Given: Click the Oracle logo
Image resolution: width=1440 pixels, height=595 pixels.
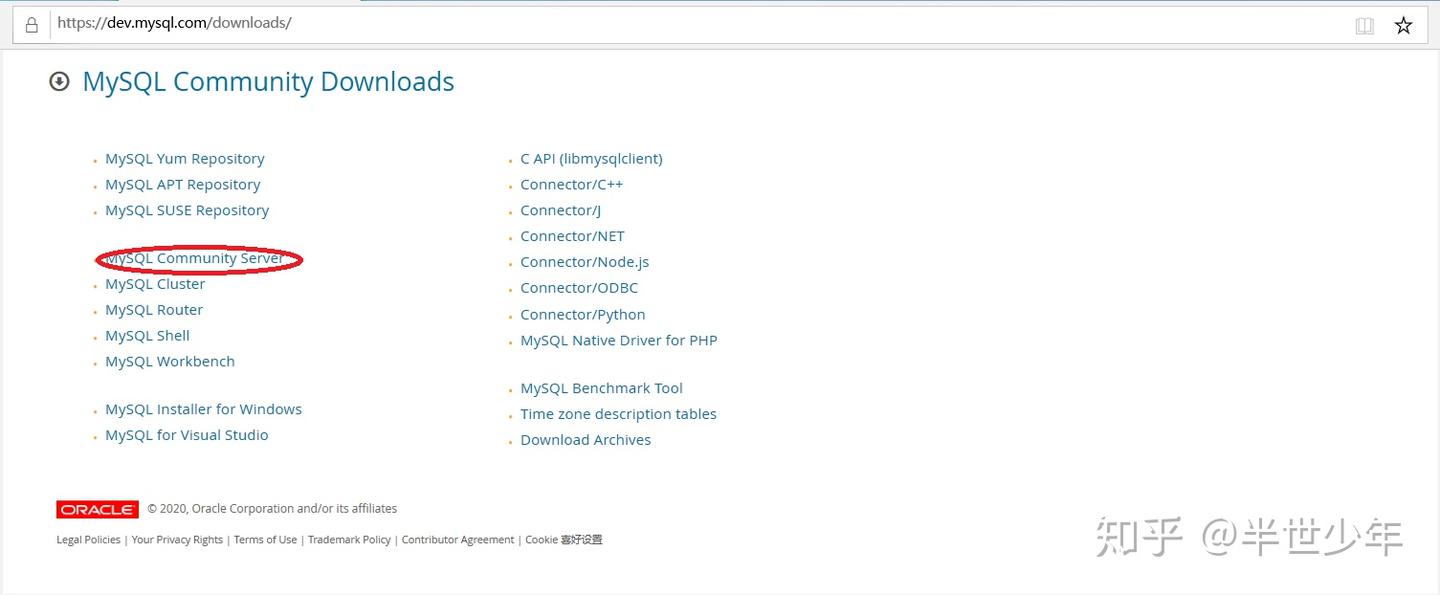Looking at the screenshot, I should (97, 509).
